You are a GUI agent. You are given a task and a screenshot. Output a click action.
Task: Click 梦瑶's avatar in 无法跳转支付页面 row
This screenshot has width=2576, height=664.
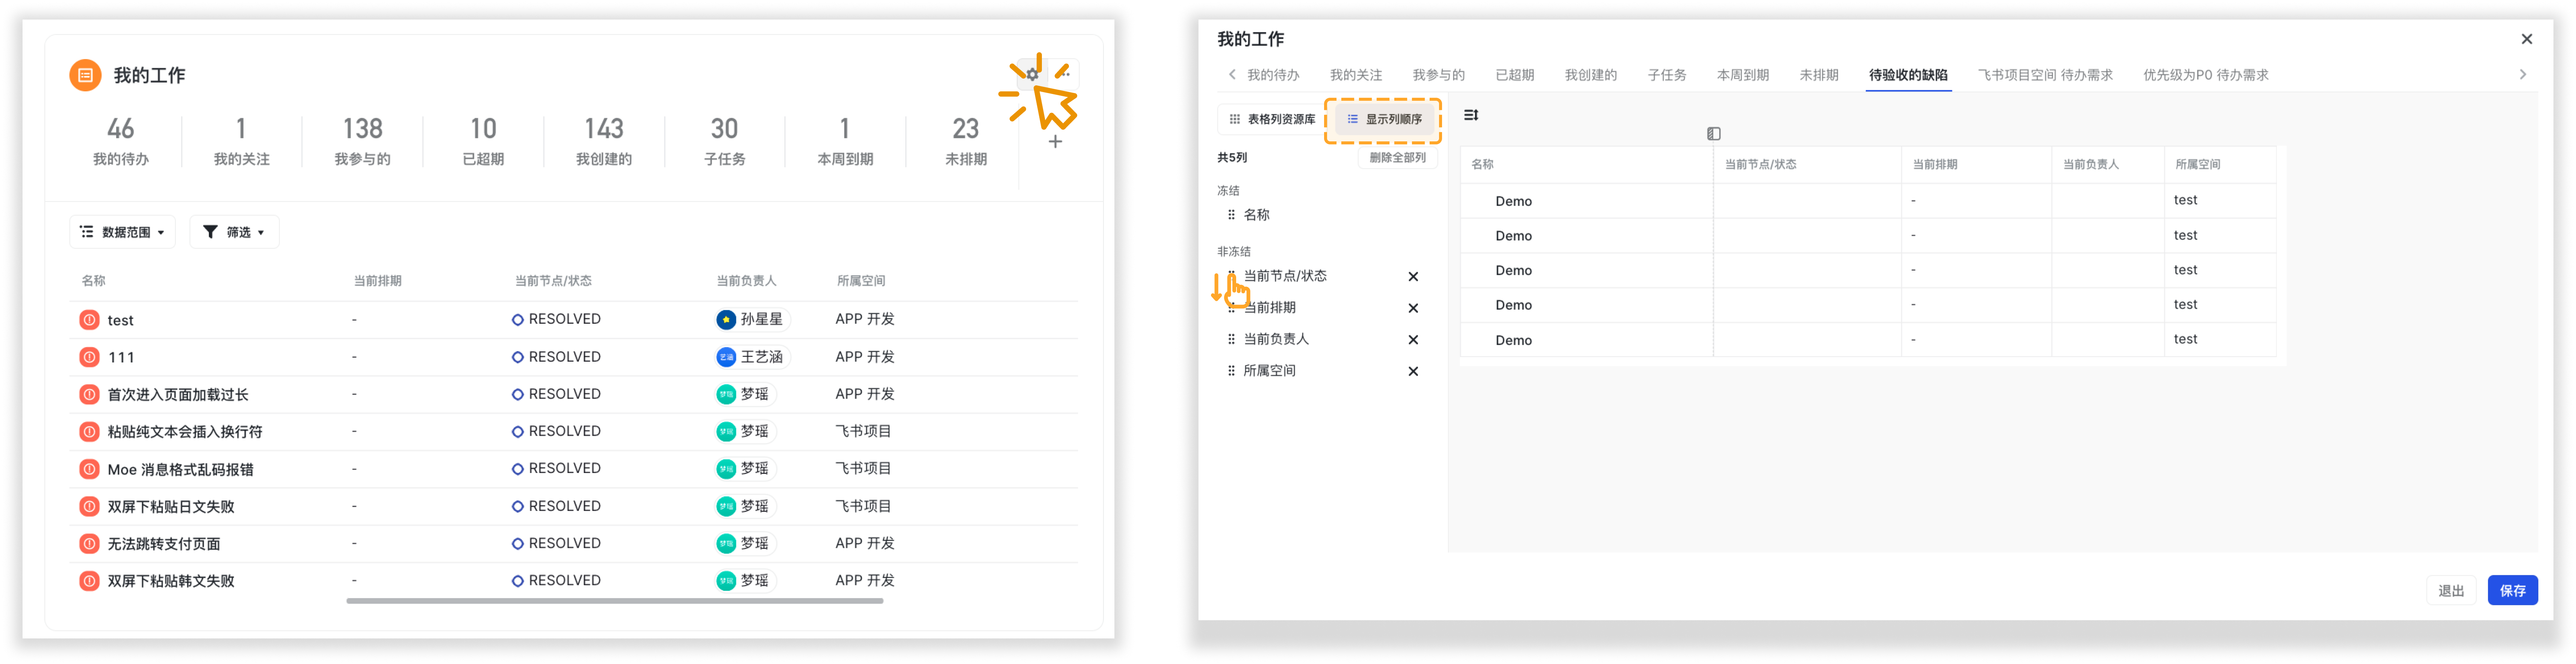[x=726, y=544]
